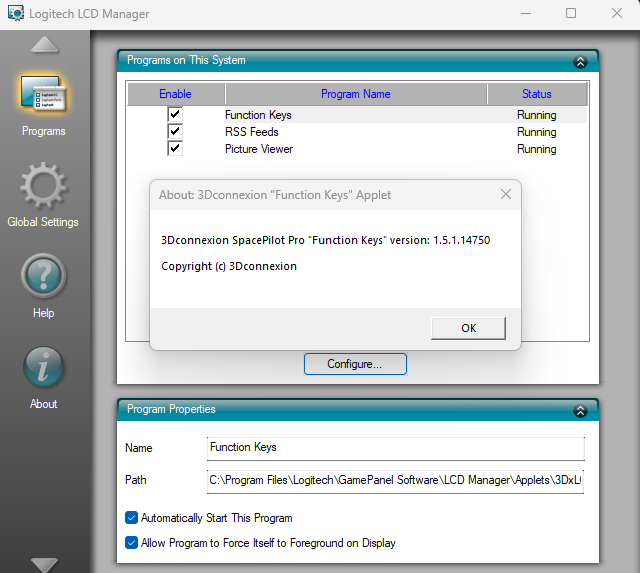This screenshot has height=573, width=640.
Task: Toggle the Picture Viewer enable checkbox
Action: coord(175,148)
